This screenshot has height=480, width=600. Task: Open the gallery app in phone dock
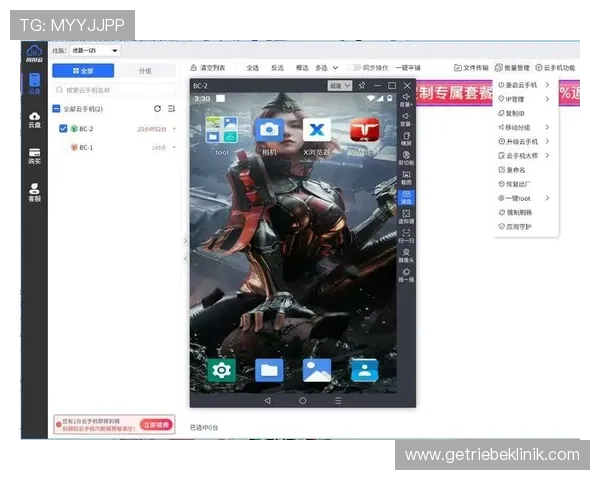point(317,370)
